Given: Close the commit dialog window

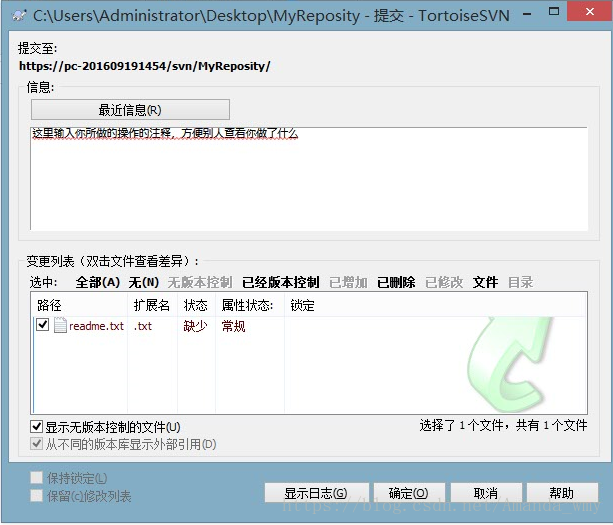Looking at the screenshot, I should [590, 12].
